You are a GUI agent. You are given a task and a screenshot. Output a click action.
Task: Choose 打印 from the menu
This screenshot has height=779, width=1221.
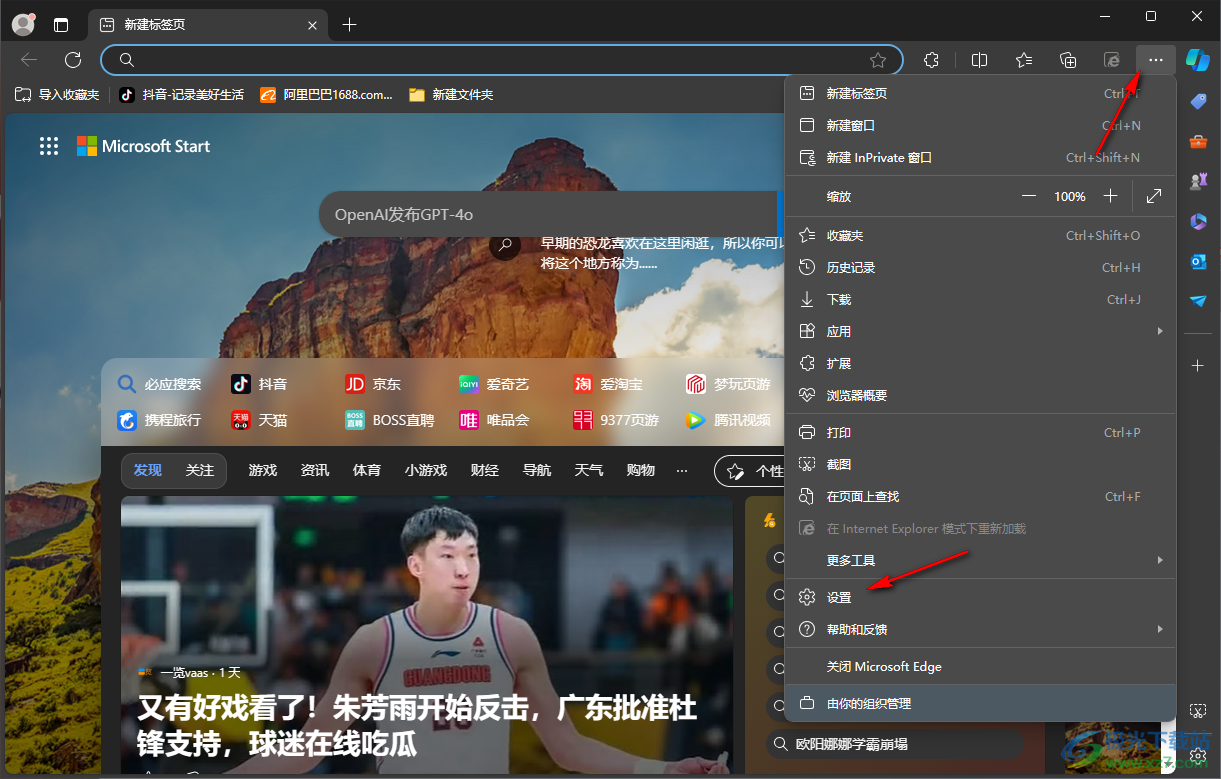(980, 432)
